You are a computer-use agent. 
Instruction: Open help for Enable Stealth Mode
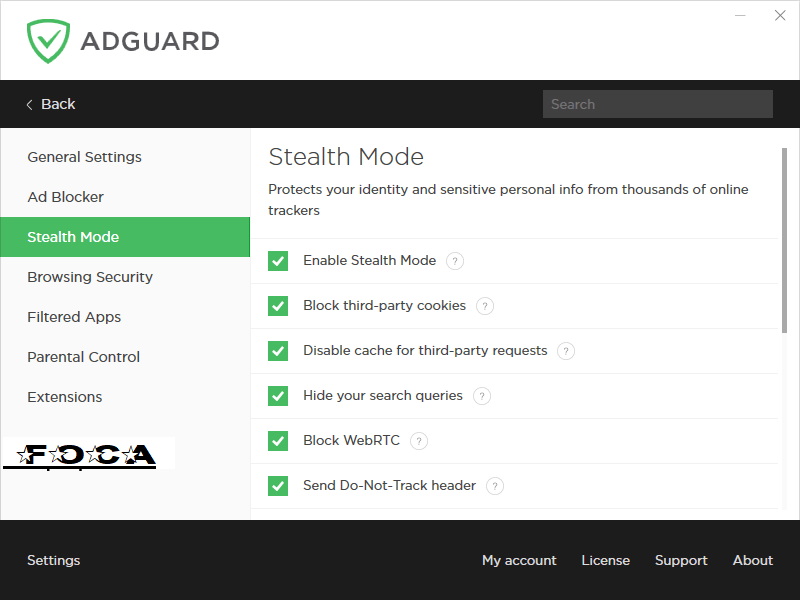(x=455, y=261)
